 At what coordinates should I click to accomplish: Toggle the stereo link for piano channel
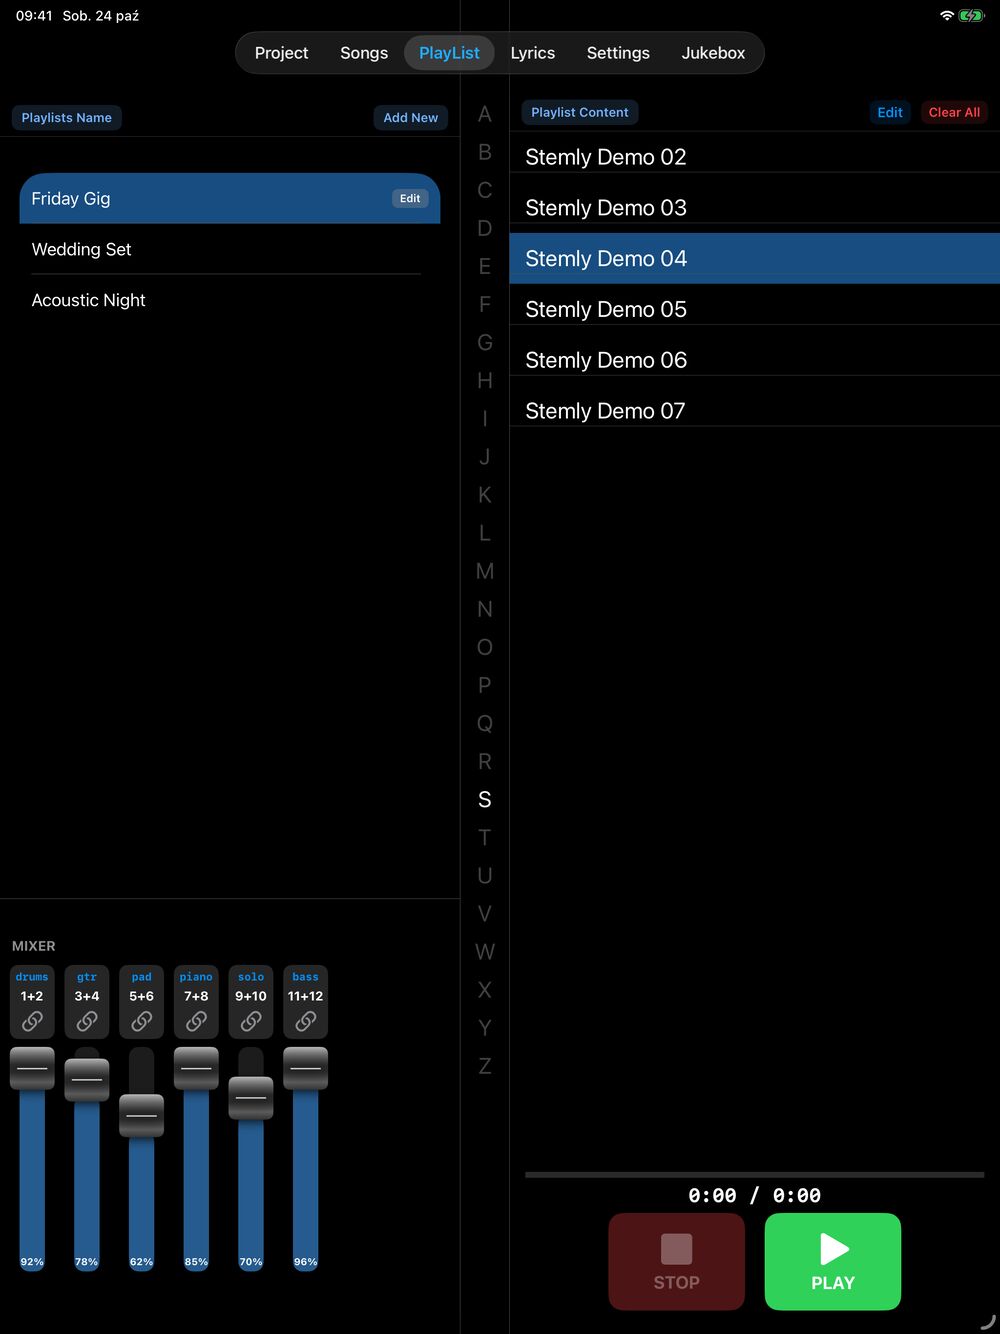(196, 1021)
